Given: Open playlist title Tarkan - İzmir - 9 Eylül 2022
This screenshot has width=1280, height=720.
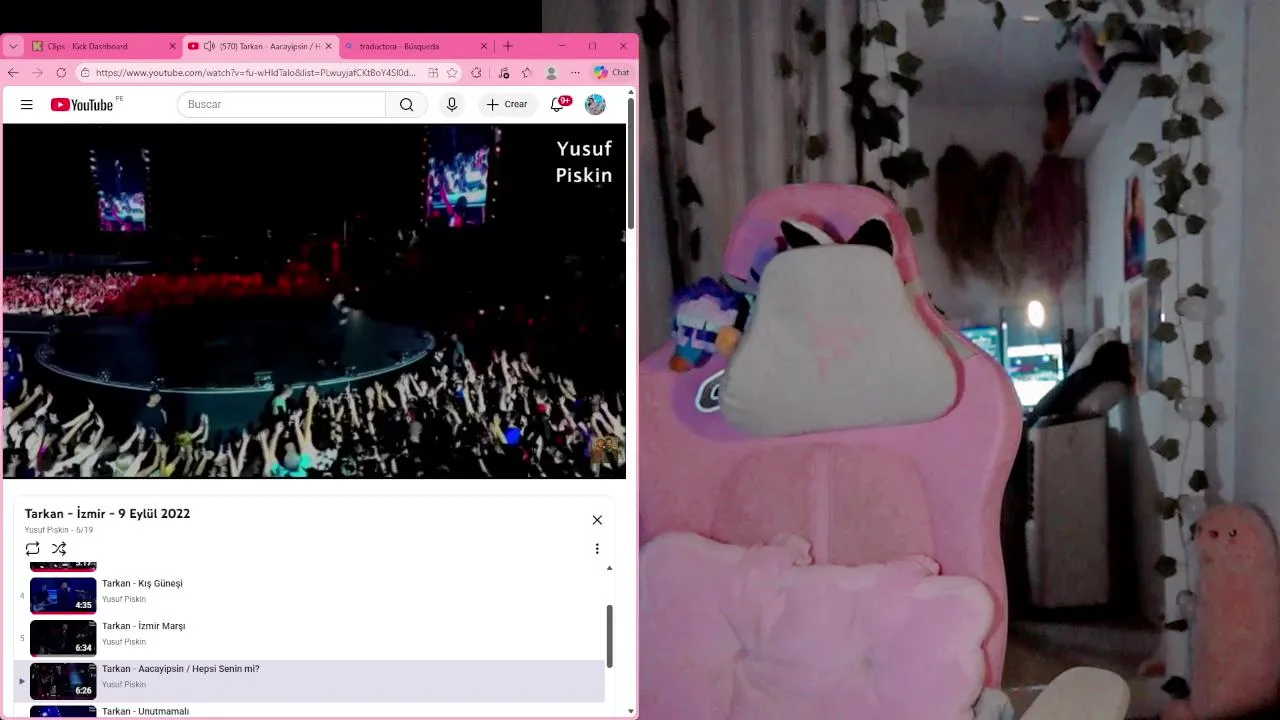Looking at the screenshot, I should click(107, 514).
